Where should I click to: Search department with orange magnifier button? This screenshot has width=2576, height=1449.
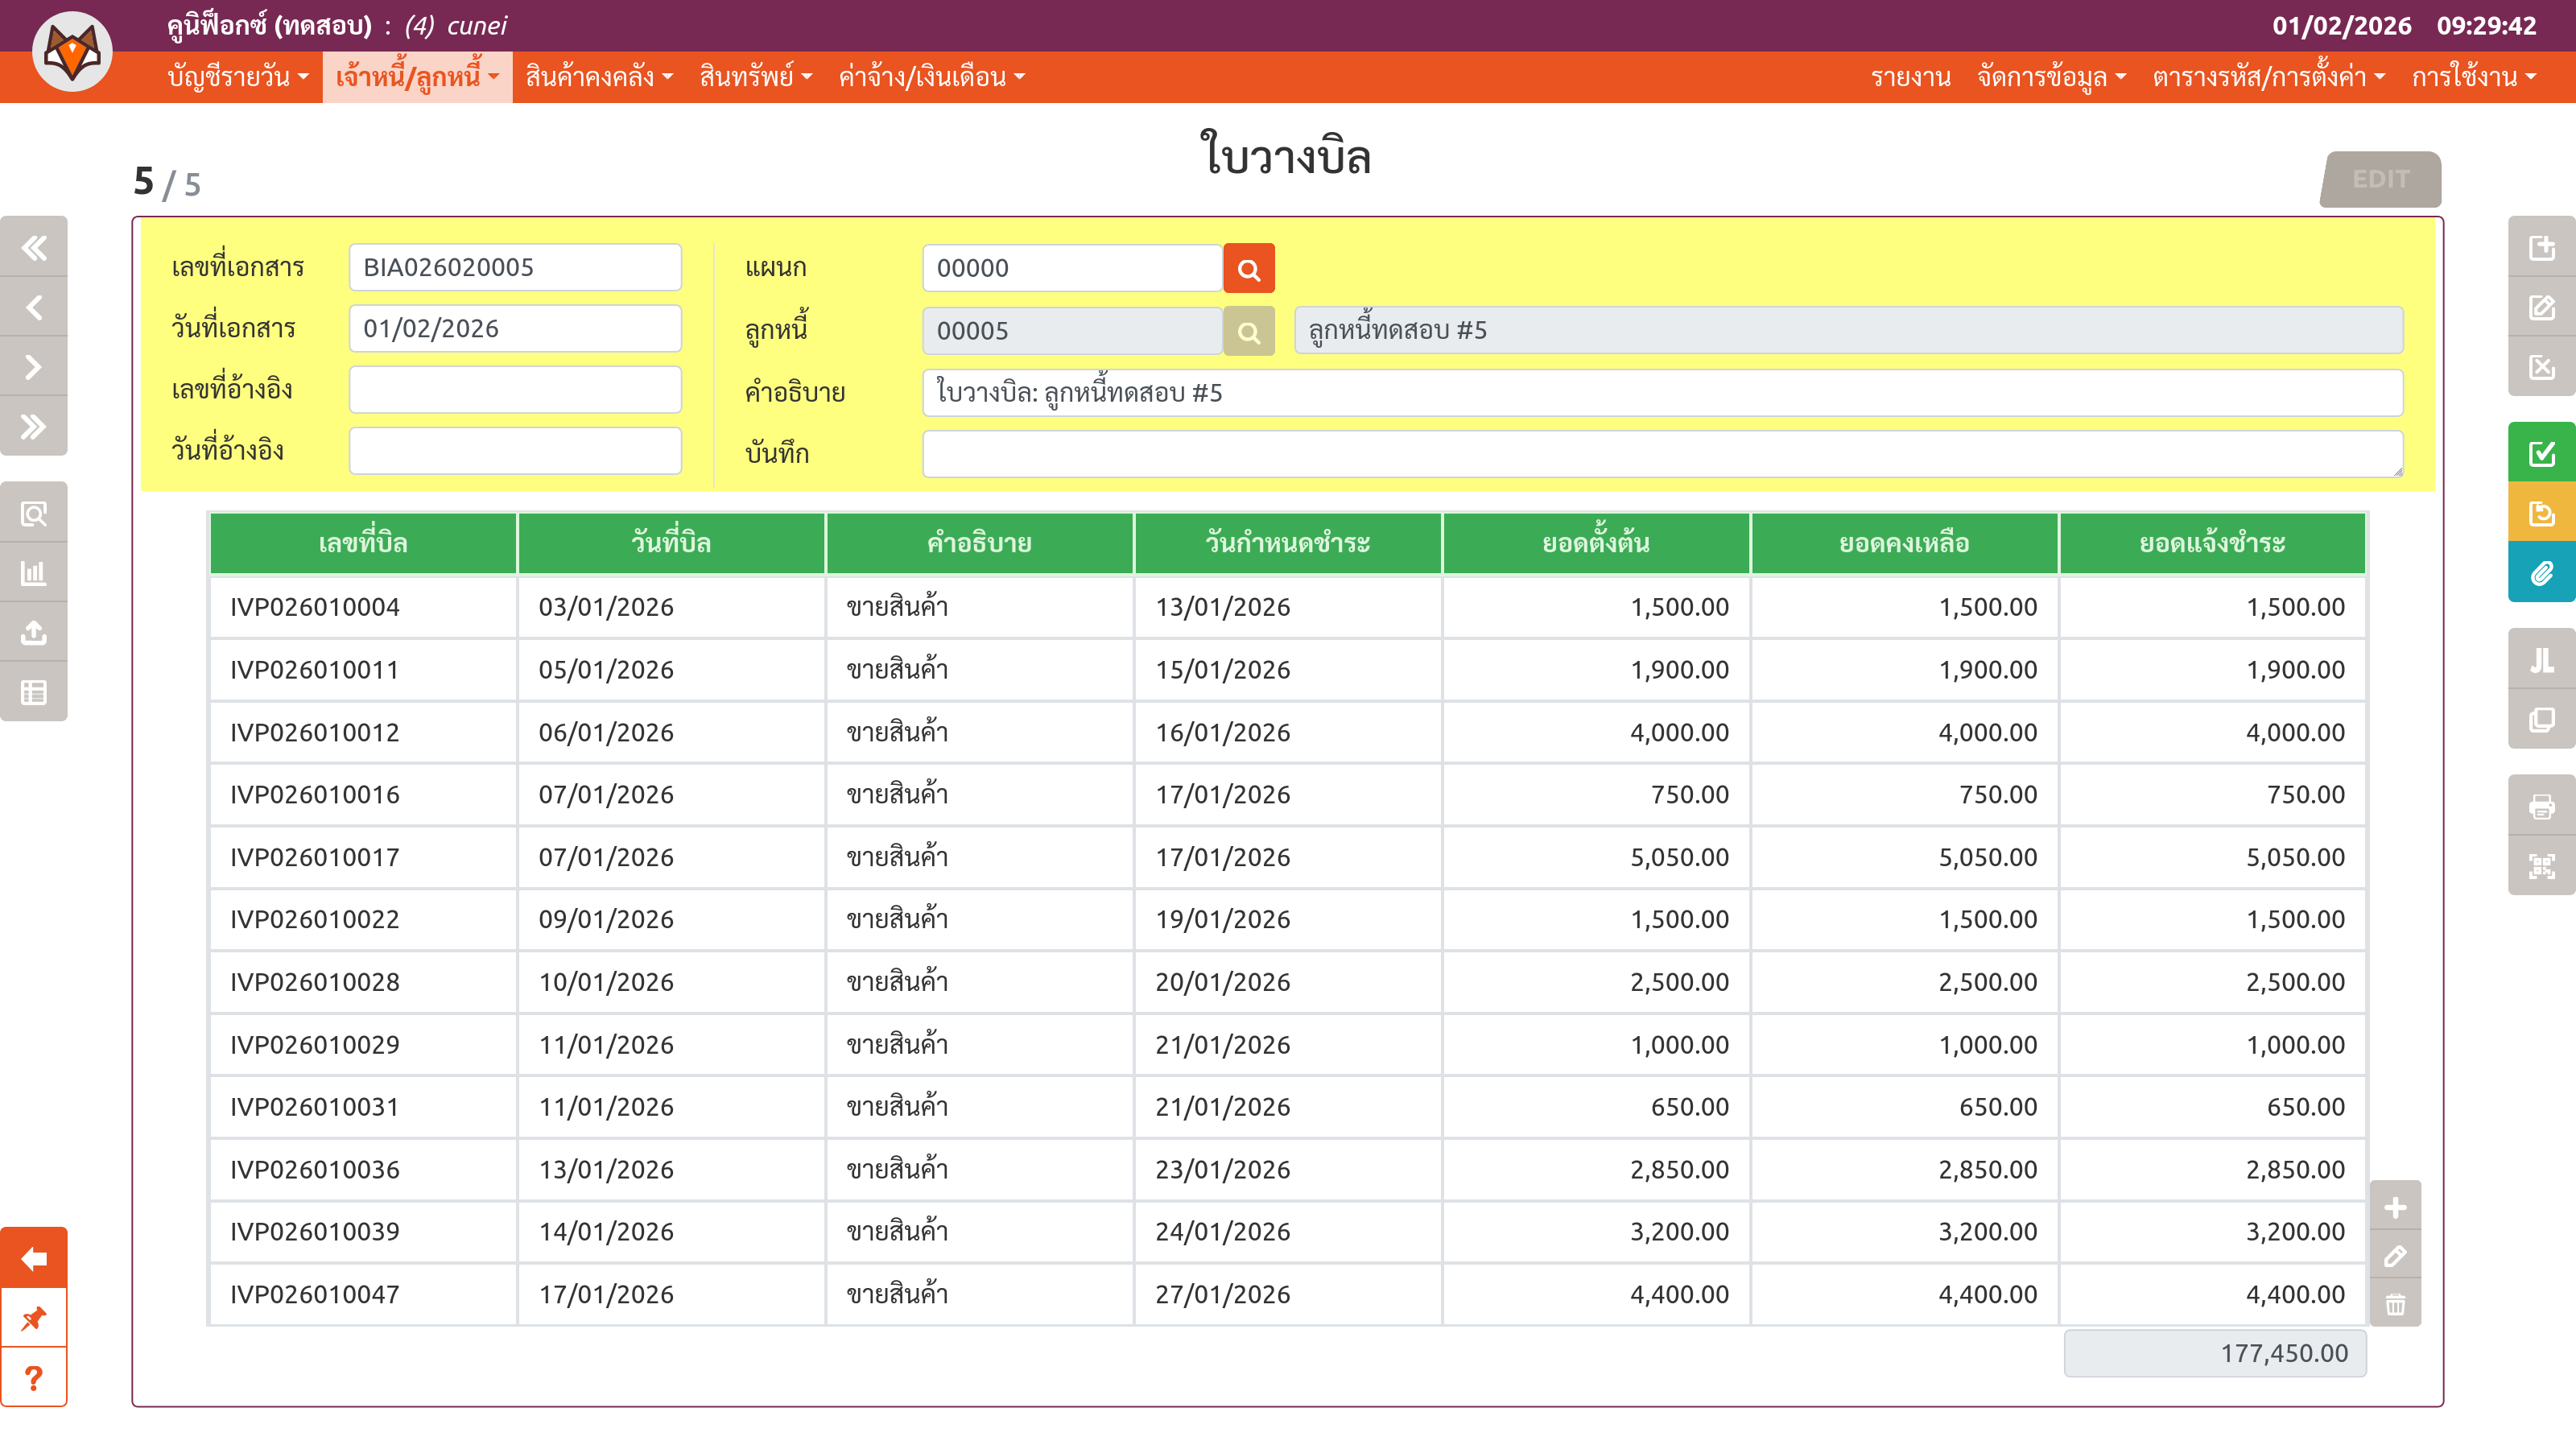tap(1248, 269)
